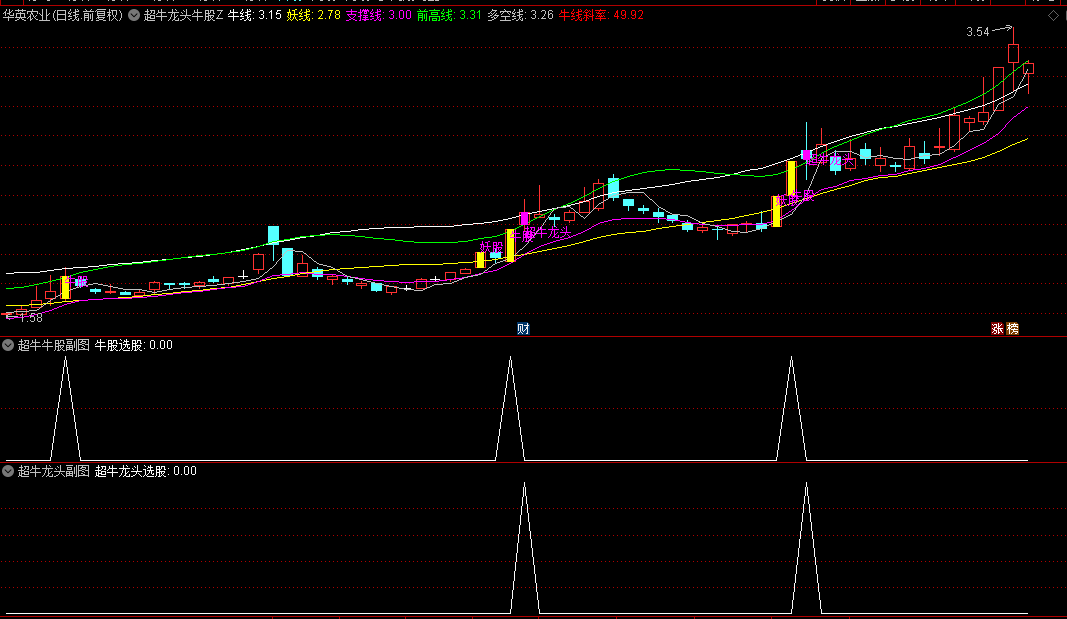The image size is (1067, 619).
Task: Click the 财 finance marker icon
Action: 523,329
